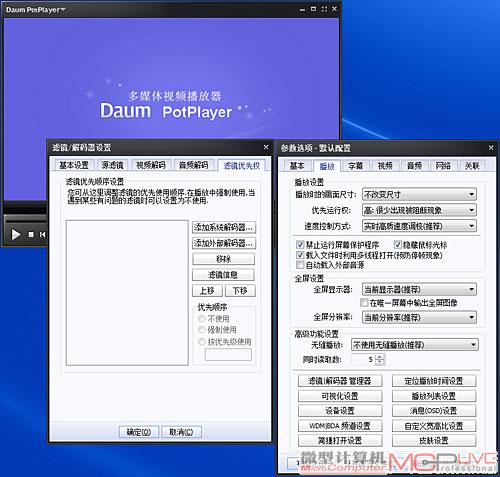This screenshot has height=477, width=500.
Task: Open the Daum PotPlayer title menu arrow
Action: (63, 10)
